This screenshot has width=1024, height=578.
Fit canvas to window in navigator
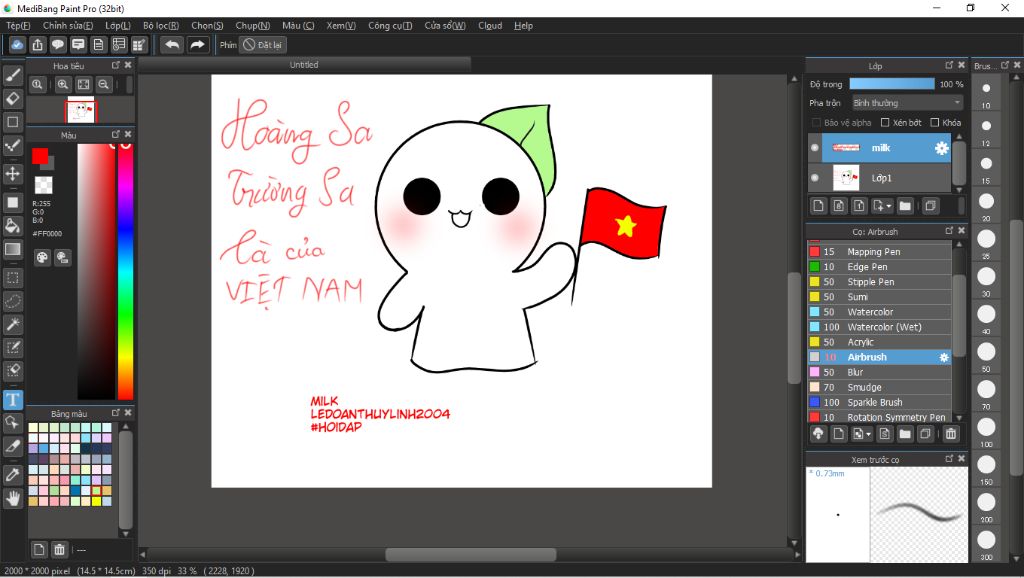point(84,84)
